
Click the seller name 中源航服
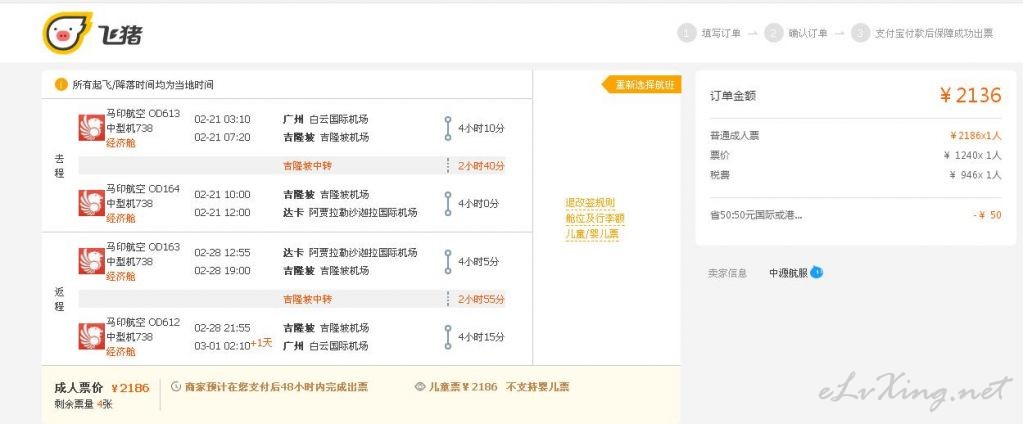pyautogui.click(x=788, y=273)
